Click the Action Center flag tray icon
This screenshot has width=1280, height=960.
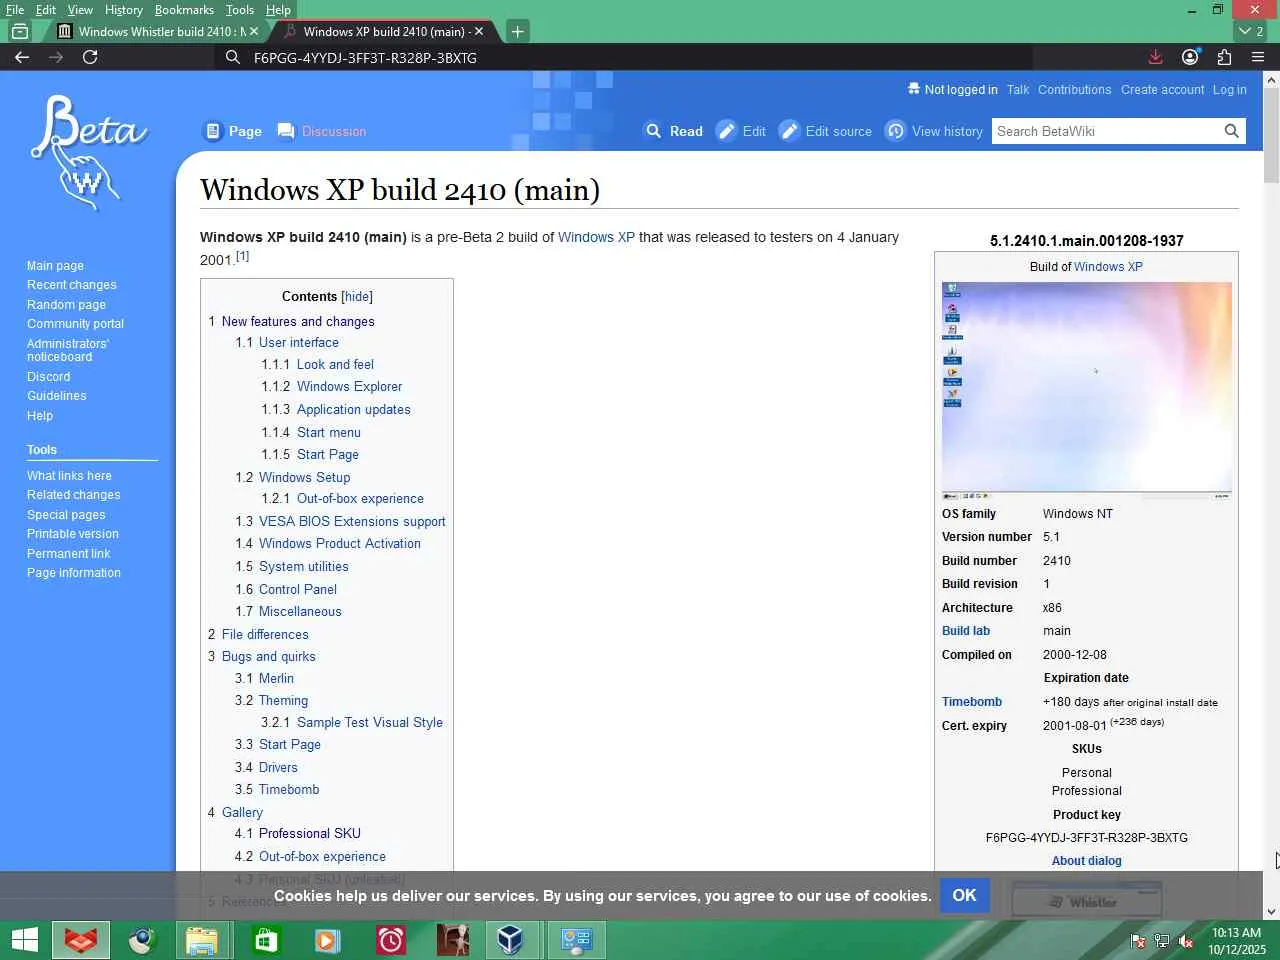point(1138,941)
